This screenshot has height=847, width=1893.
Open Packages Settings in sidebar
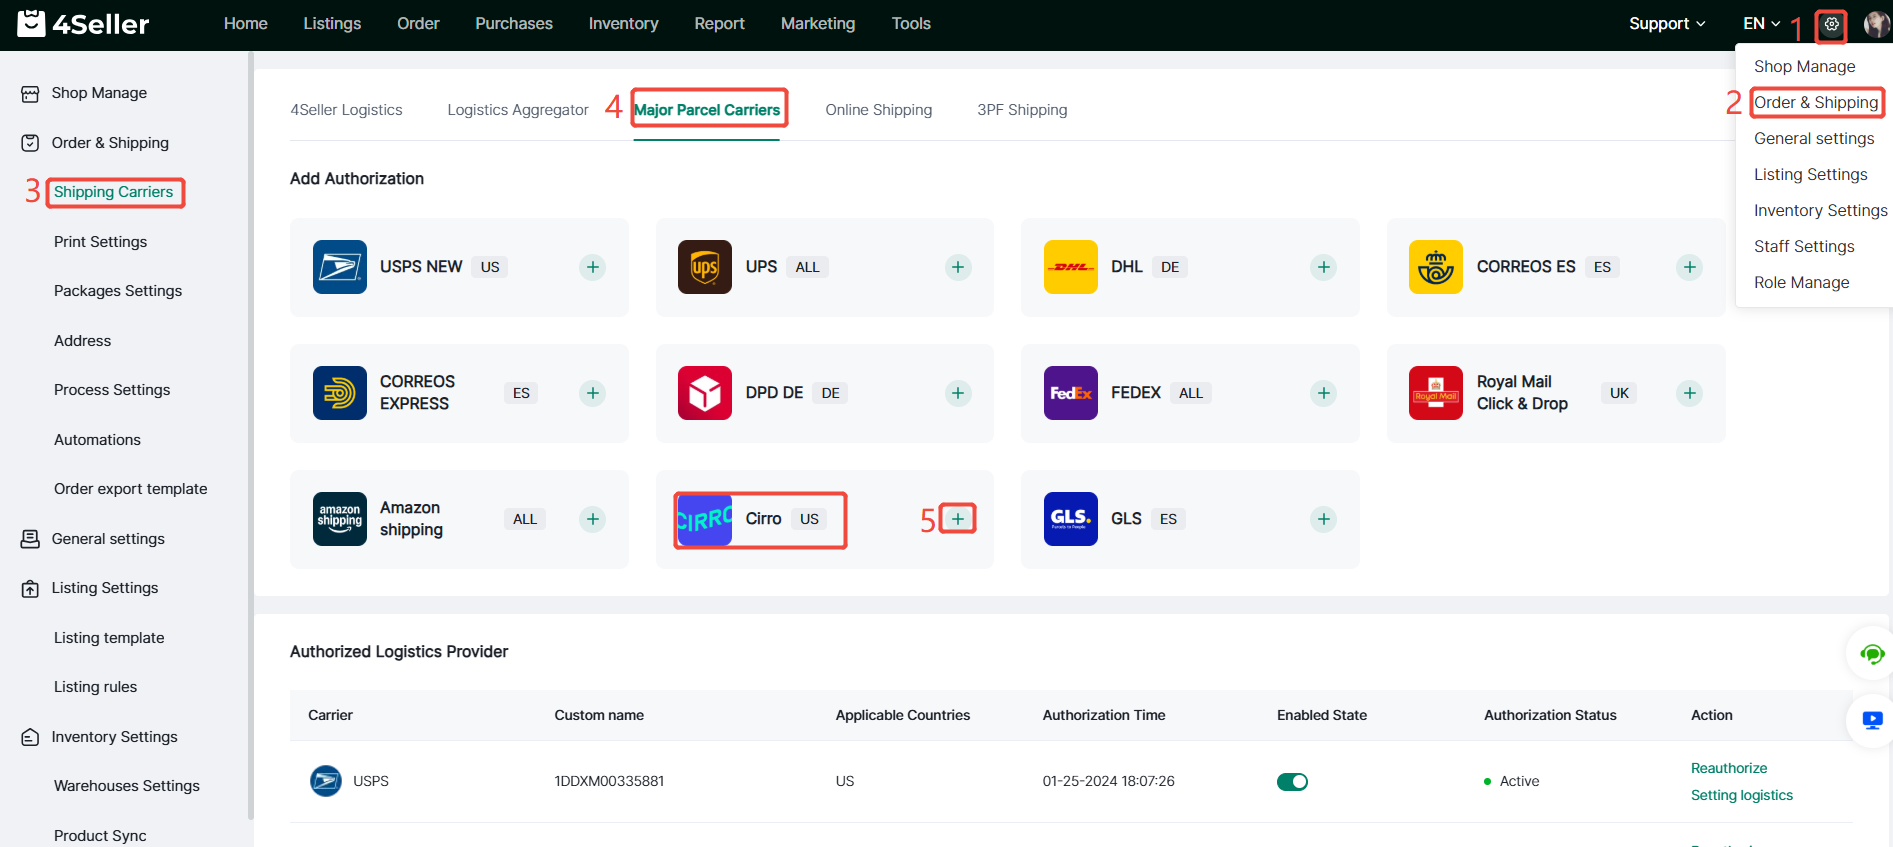click(x=118, y=291)
